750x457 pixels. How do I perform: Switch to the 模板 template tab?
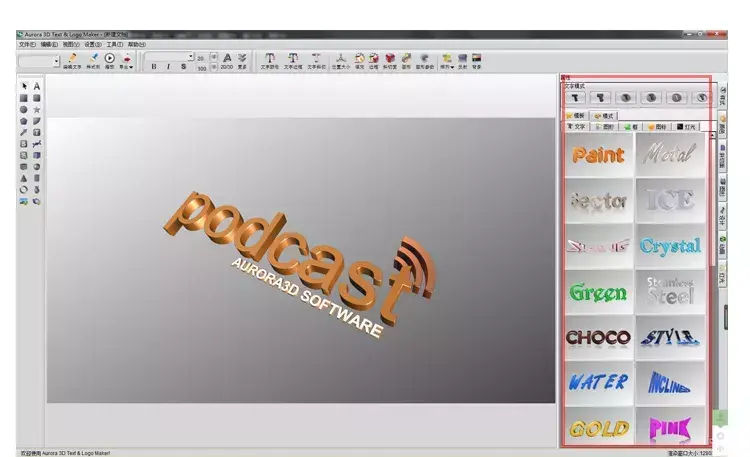point(576,116)
